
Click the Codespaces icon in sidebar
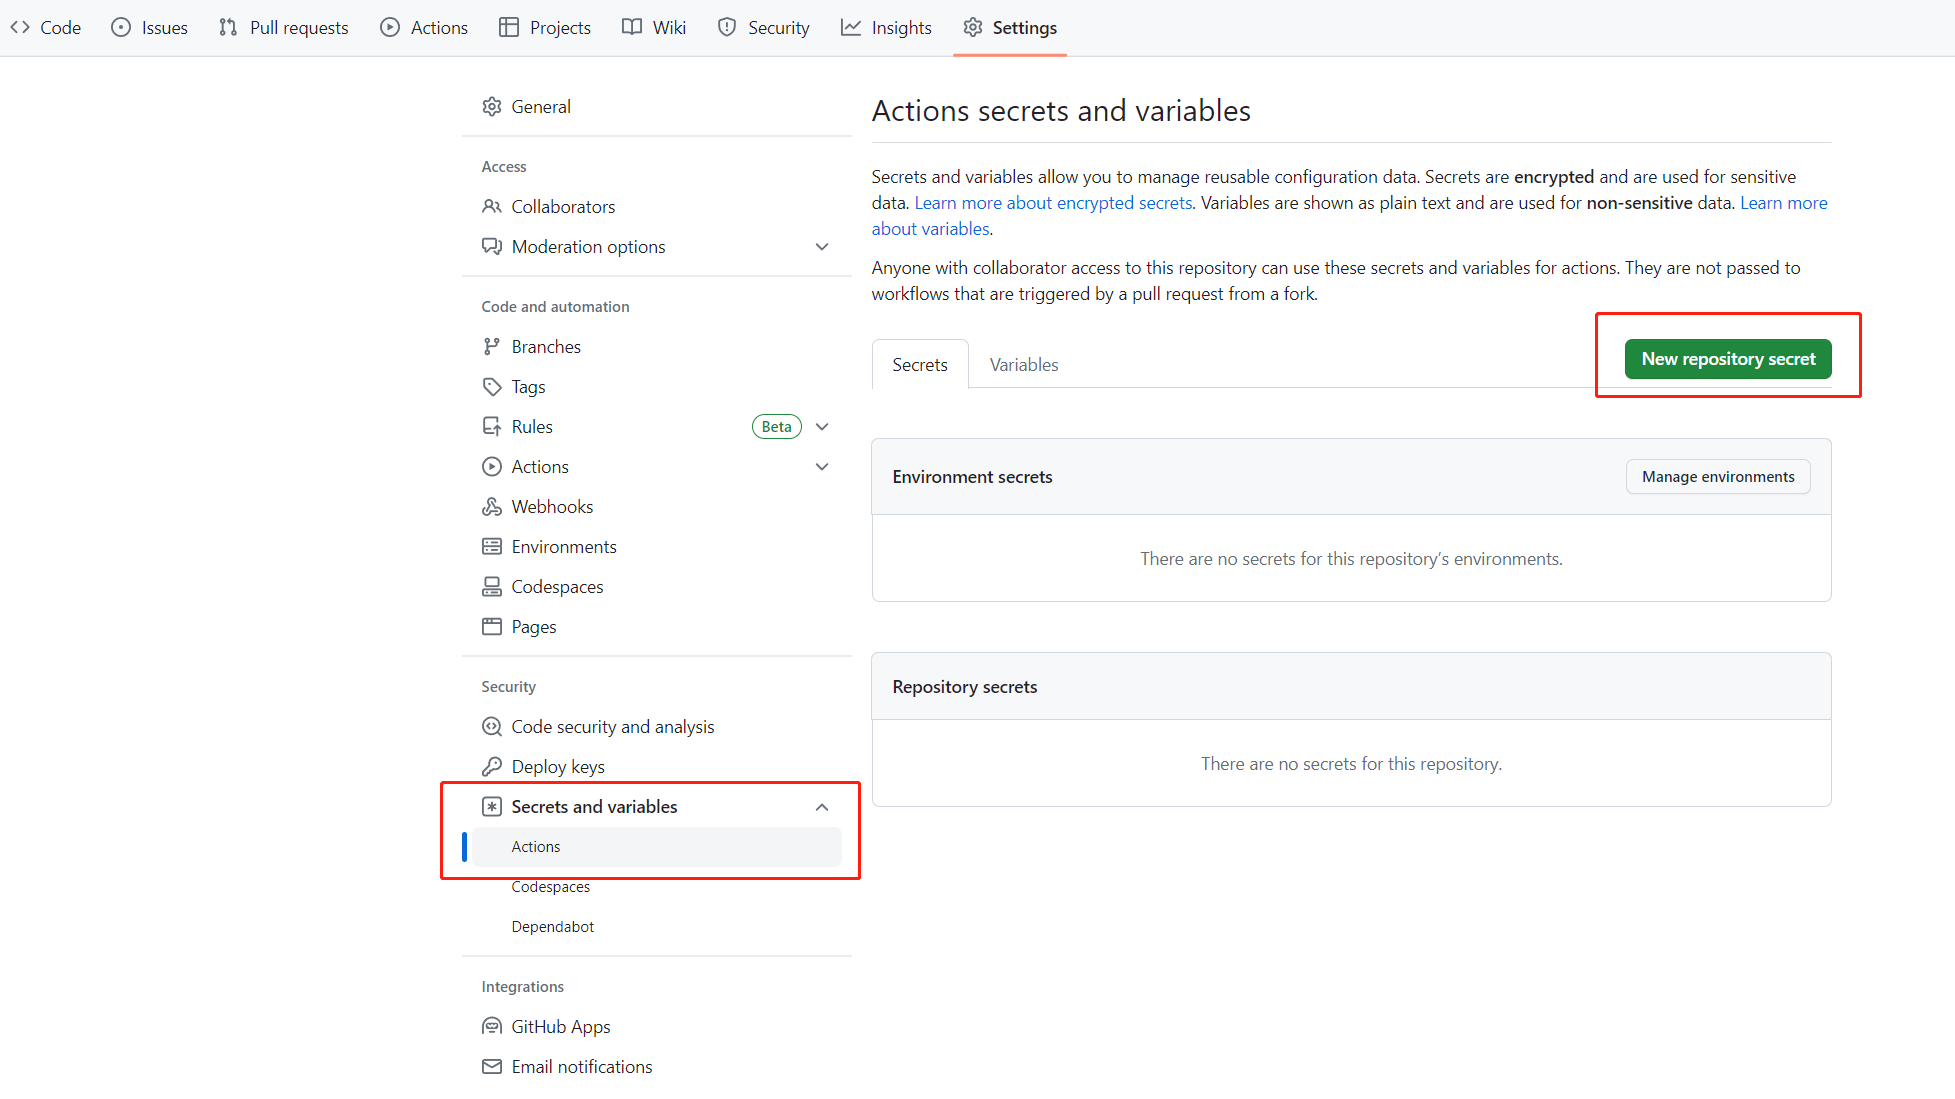pyautogui.click(x=491, y=587)
